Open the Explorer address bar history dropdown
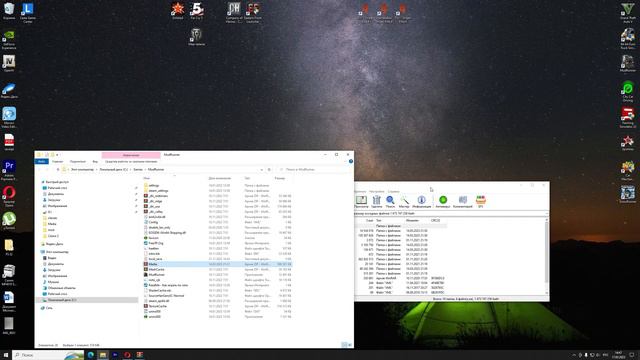 [x=262, y=169]
